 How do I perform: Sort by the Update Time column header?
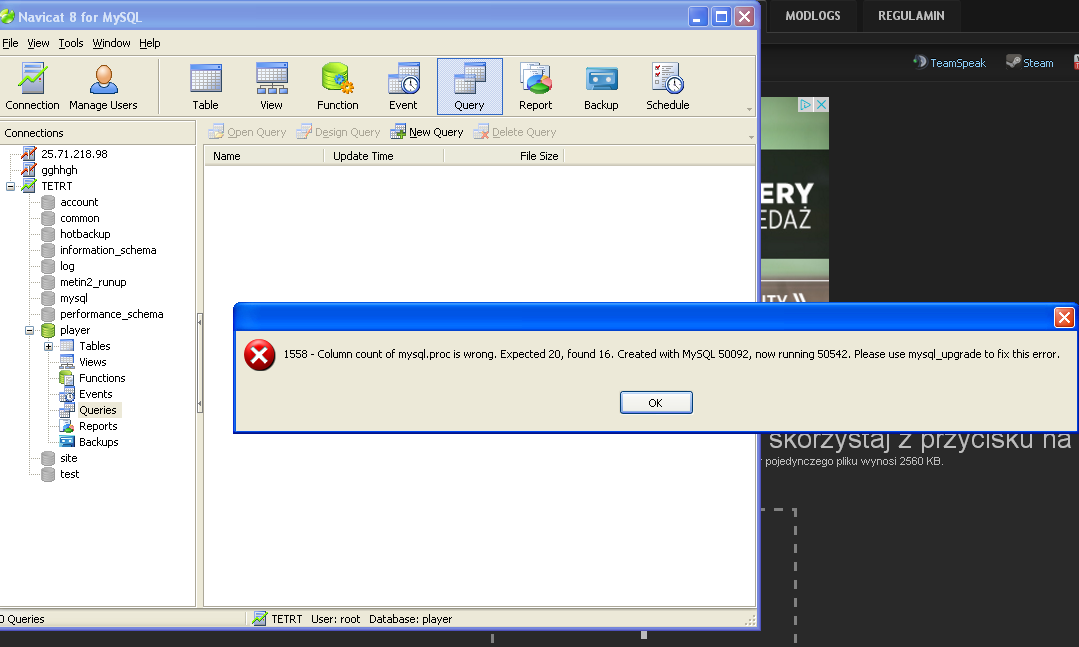point(384,156)
